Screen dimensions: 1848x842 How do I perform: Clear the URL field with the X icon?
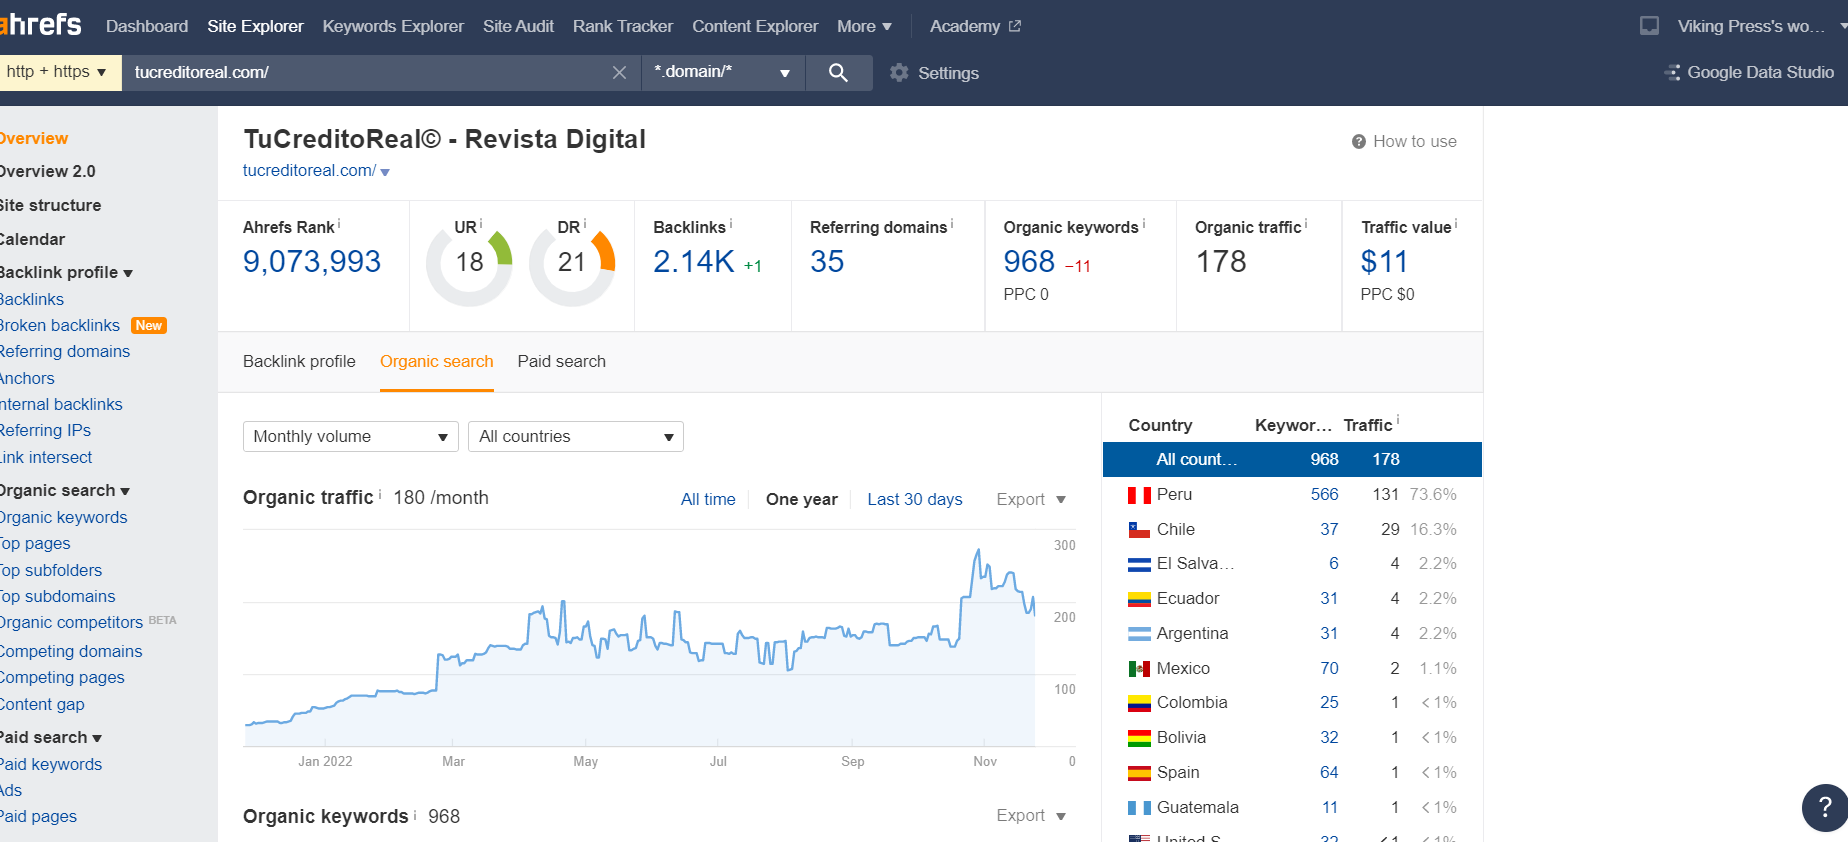tap(619, 72)
